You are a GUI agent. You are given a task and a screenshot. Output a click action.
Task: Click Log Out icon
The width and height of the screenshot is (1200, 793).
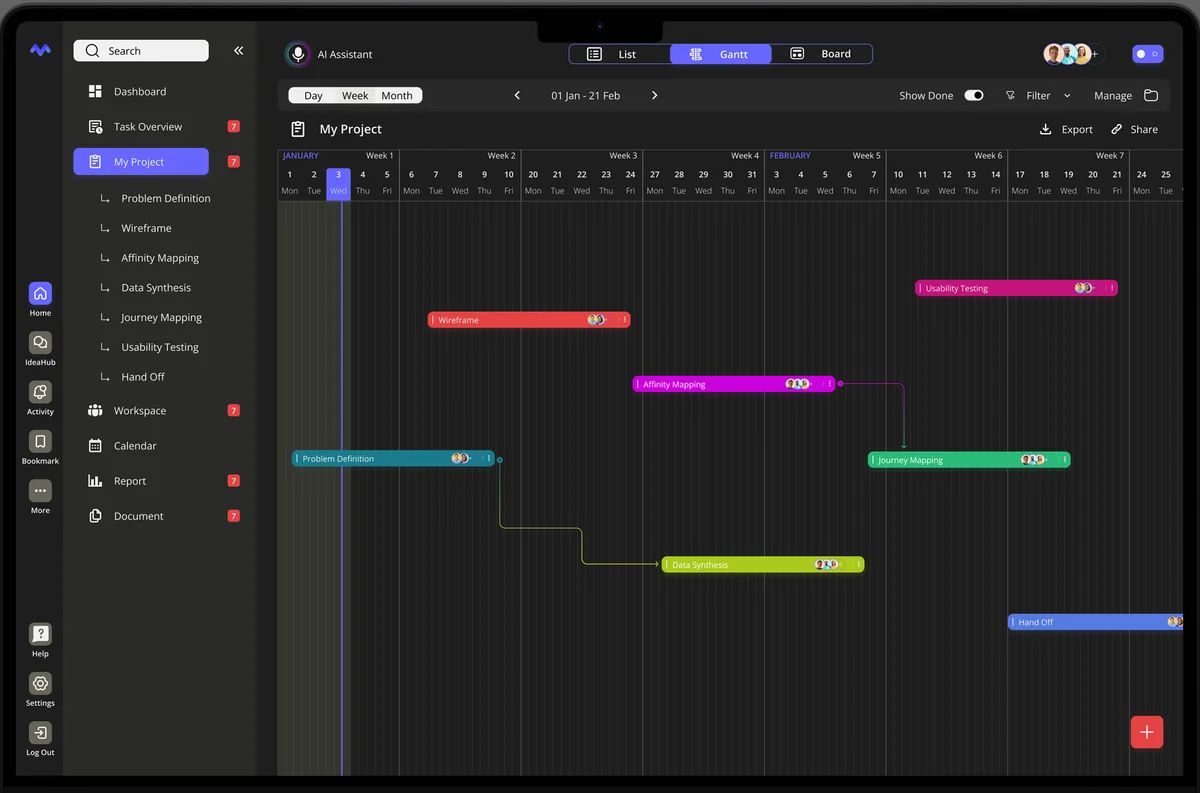(x=40, y=733)
